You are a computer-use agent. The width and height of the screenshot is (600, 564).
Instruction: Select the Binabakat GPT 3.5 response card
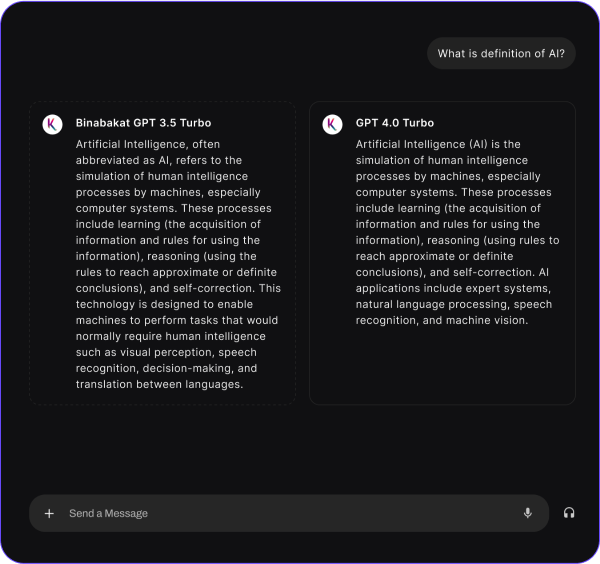(163, 253)
